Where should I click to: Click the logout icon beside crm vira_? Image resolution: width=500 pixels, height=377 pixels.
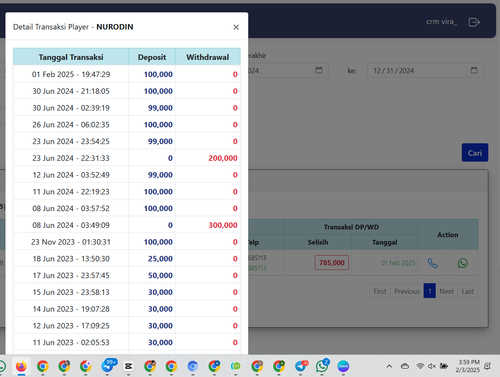pos(474,22)
